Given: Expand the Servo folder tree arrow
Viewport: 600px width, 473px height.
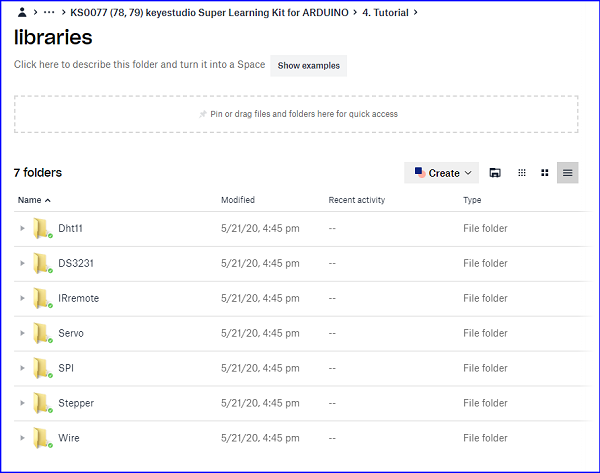Looking at the screenshot, I should pos(22,333).
